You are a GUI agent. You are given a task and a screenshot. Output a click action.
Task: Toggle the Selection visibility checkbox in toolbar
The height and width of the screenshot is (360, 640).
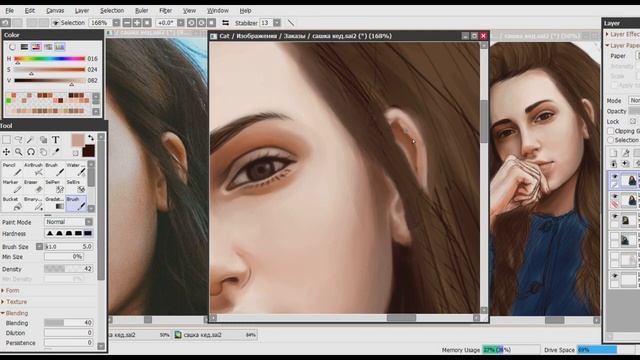pyautogui.click(x=56, y=23)
